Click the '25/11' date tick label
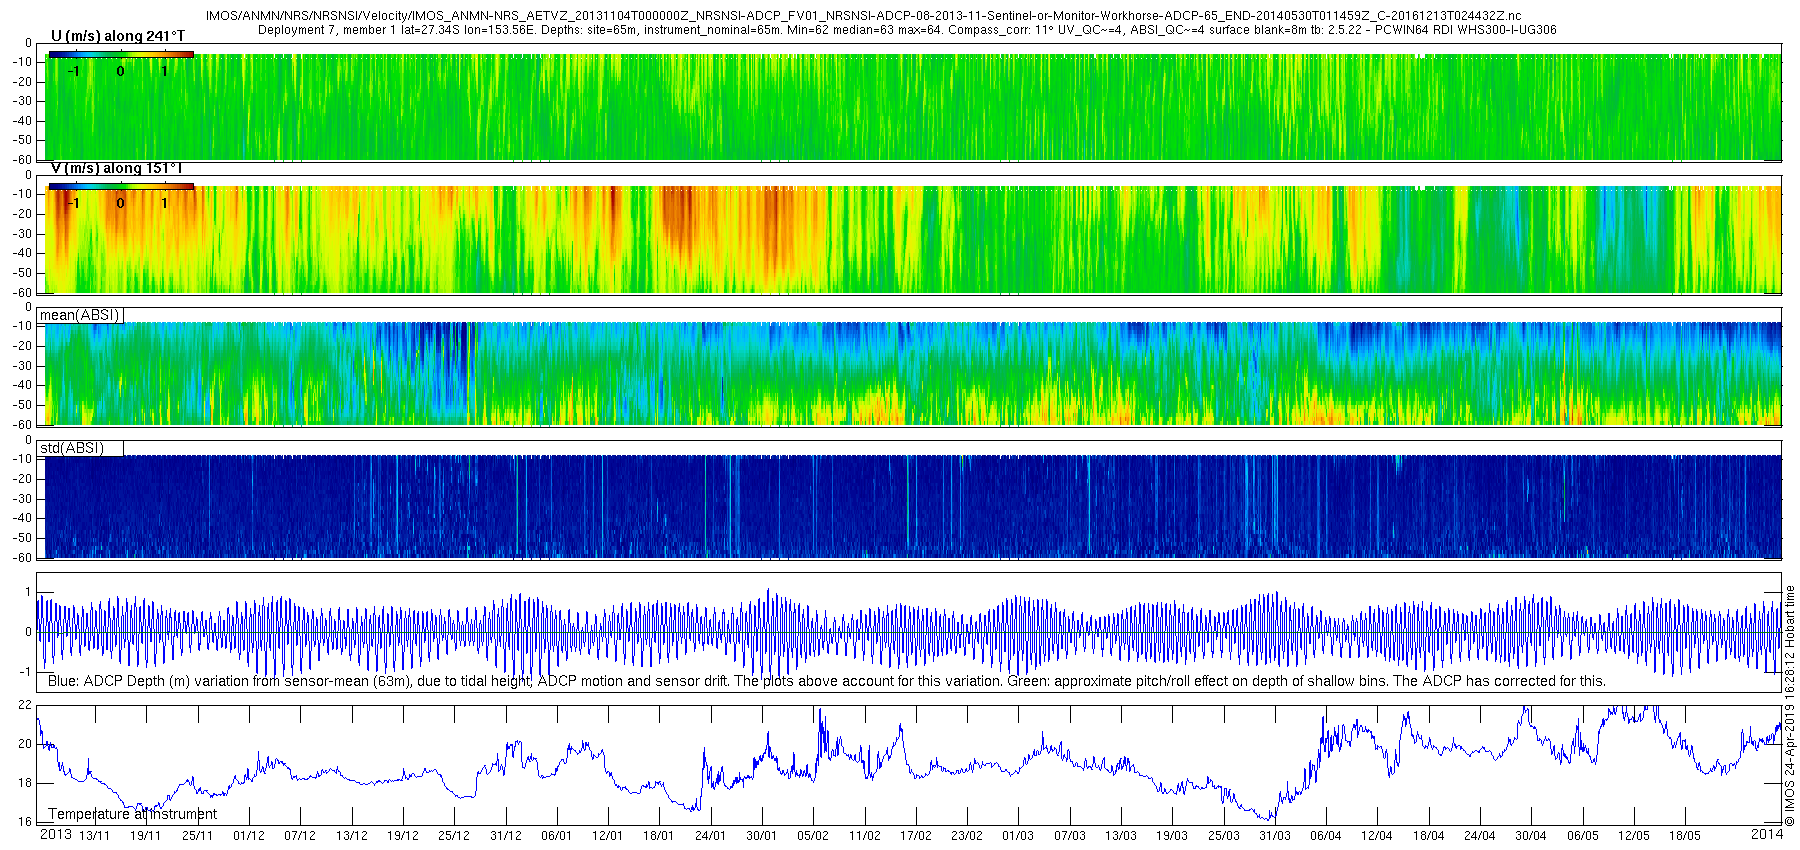Screen dimensions: 1800x850 (197, 836)
